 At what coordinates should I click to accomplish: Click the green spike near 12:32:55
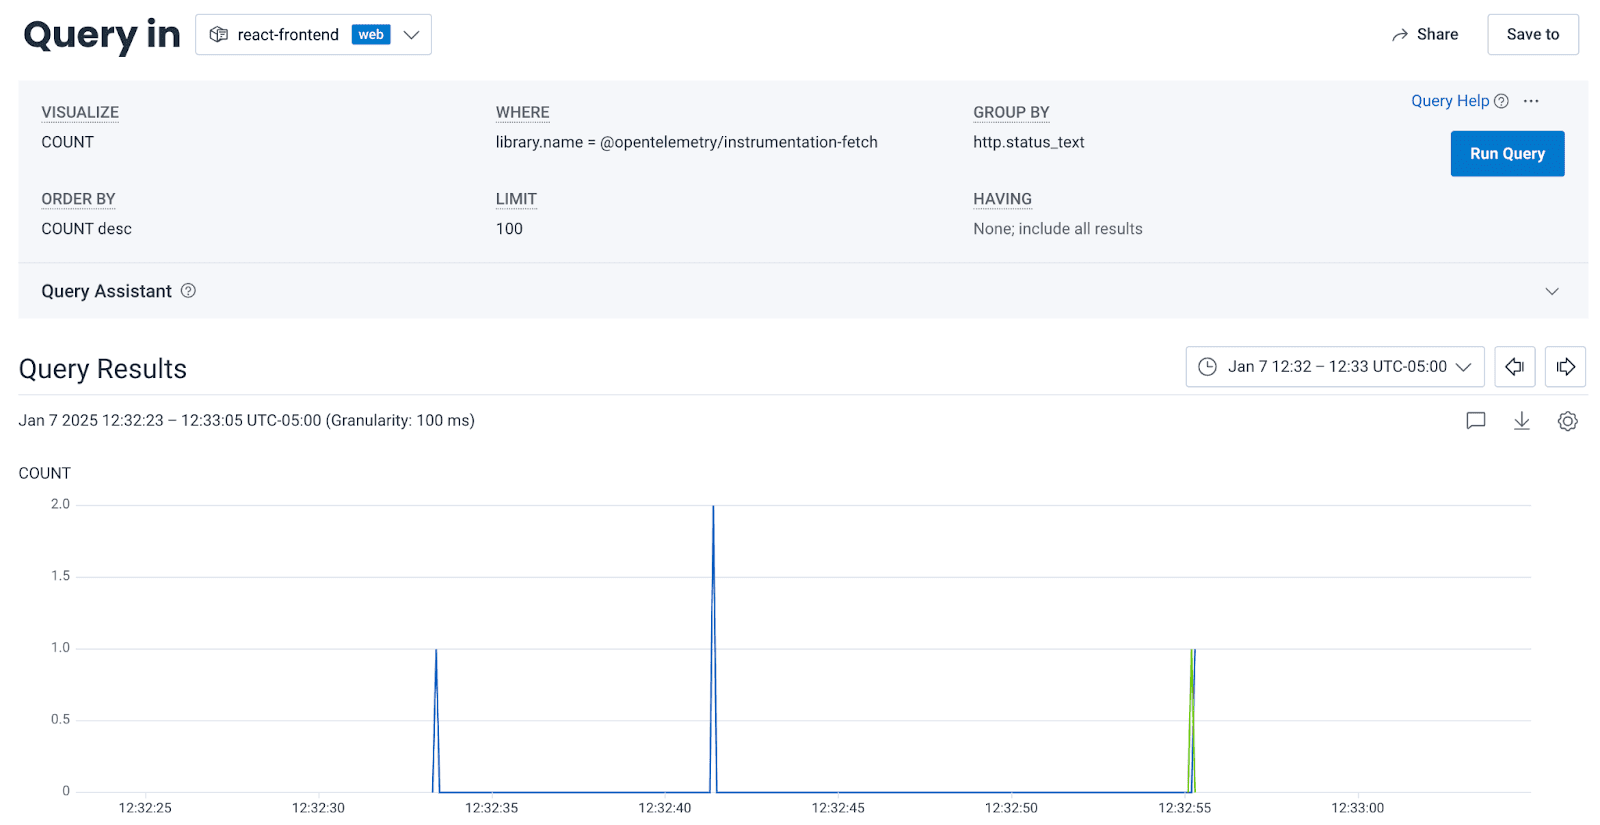click(x=1190, y=700)
